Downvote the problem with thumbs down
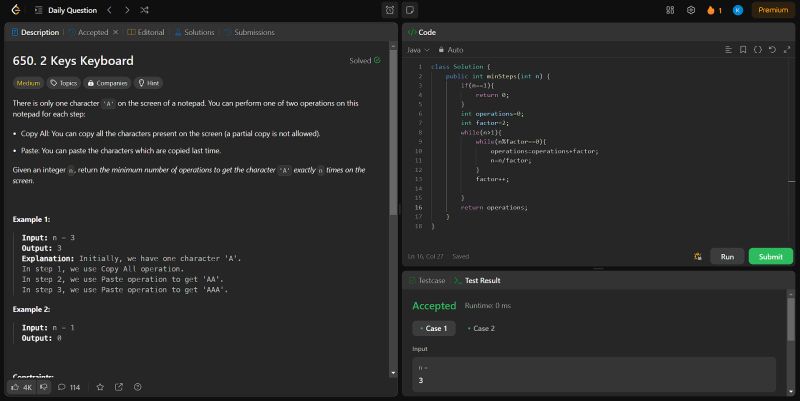The image size is (800, 401). pyautogui.click(x=44, y=387)
